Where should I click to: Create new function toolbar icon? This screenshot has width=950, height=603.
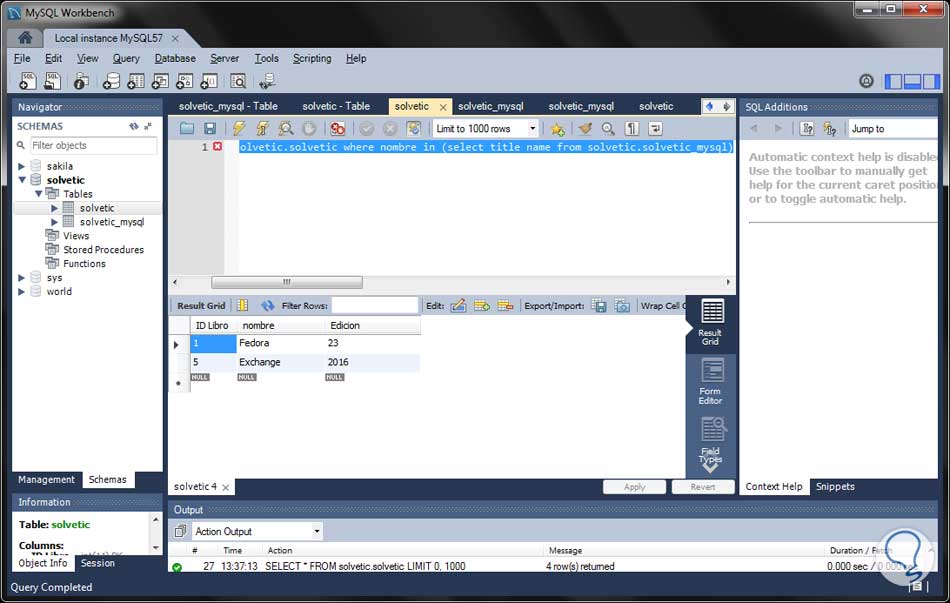209,81
